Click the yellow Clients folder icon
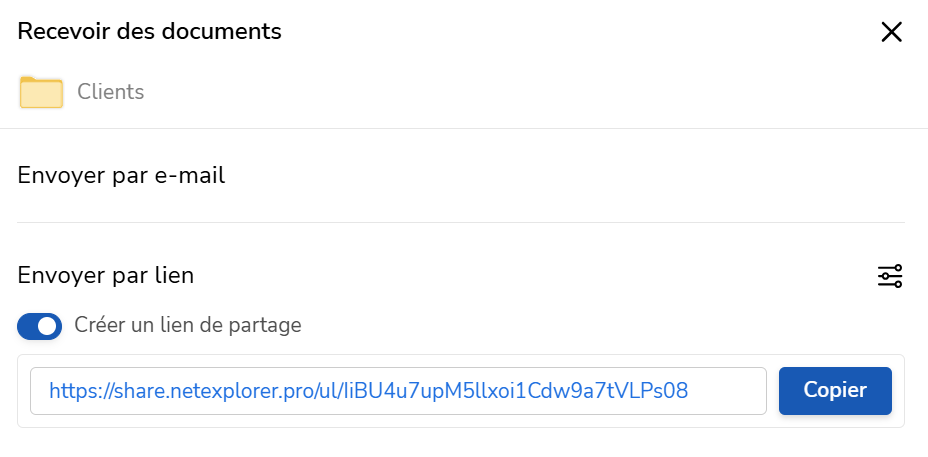This screenshot has width=928, height=457. (x=41, y=92)
